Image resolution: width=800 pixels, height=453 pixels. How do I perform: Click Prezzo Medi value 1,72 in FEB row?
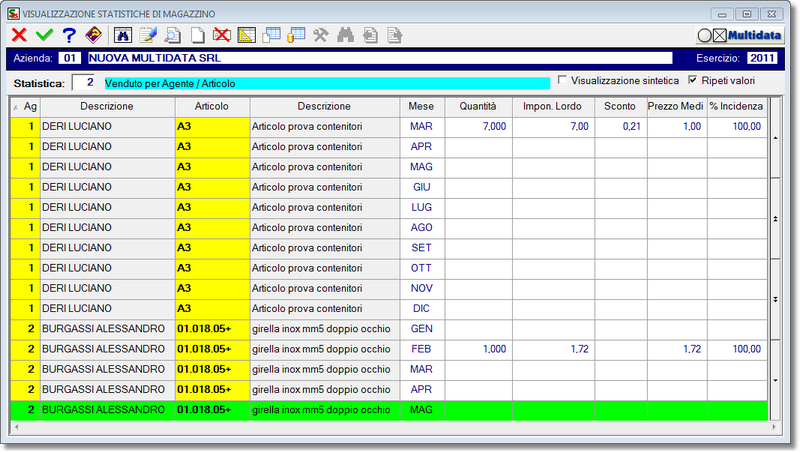[x=692, y=349]
